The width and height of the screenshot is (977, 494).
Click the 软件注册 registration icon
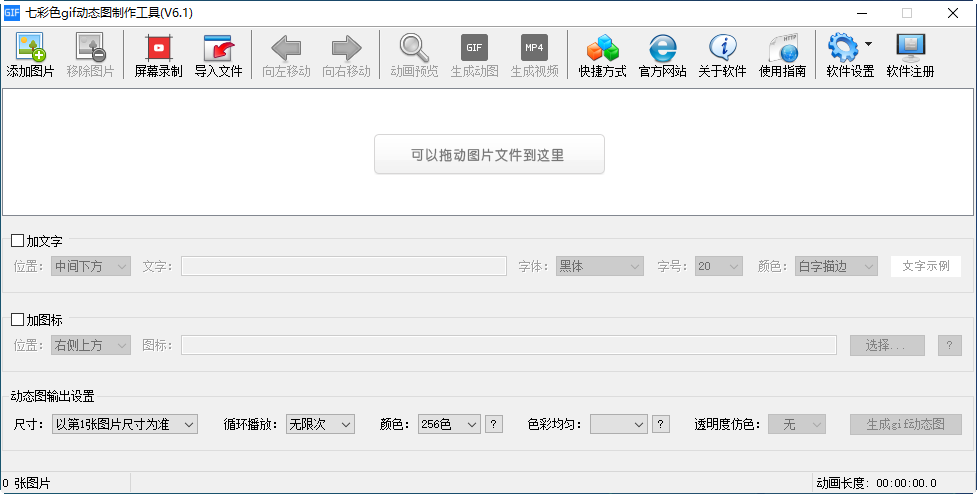tap(910, 55)
